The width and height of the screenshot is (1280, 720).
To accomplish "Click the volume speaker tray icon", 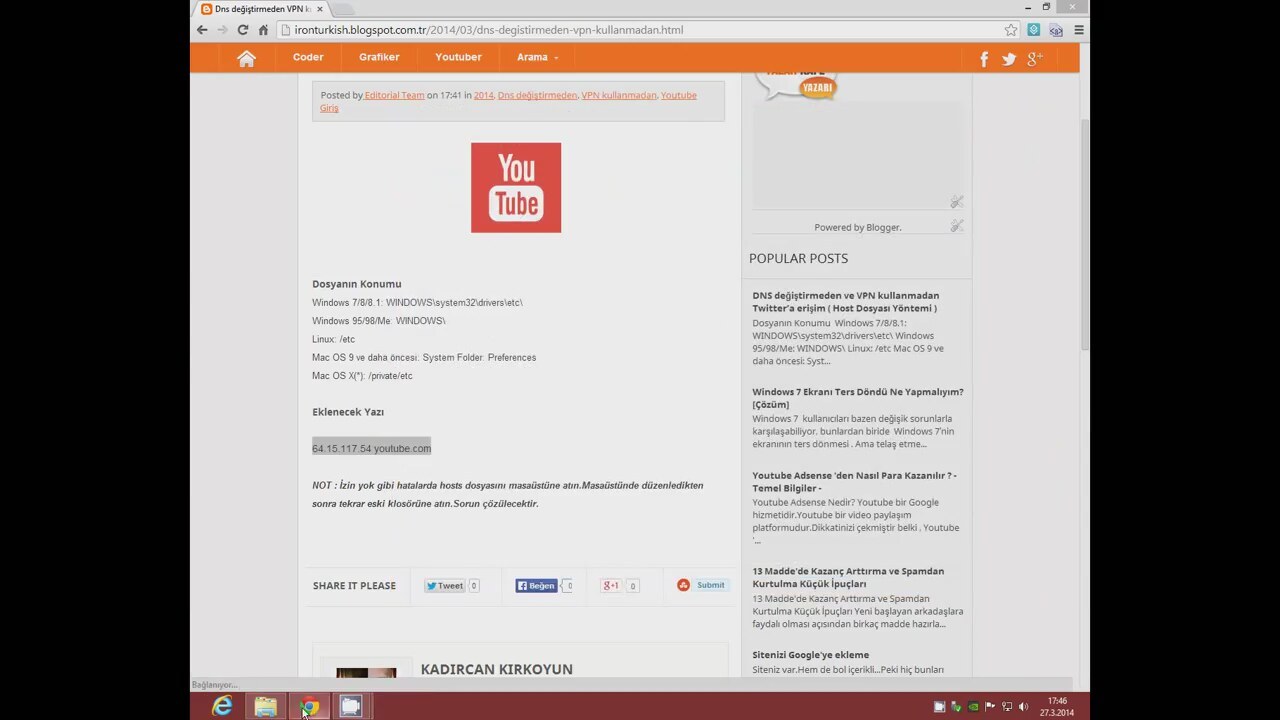I will pyautogui.click(x=1023, y=707).
